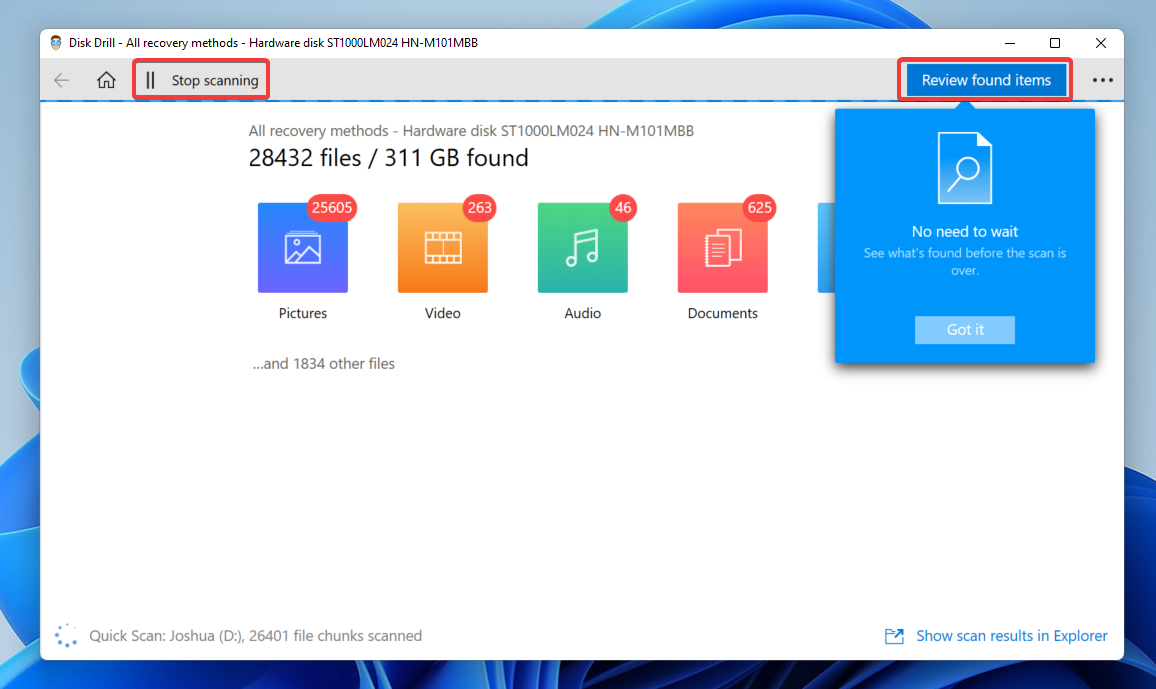Click the Audio label

[x=583, y=313]
